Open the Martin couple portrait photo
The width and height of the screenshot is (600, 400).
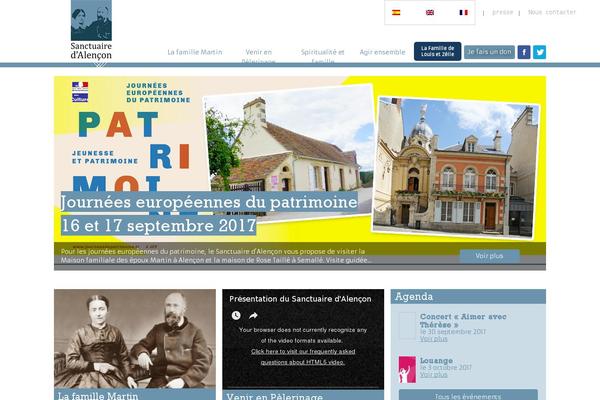click(135, 338)
